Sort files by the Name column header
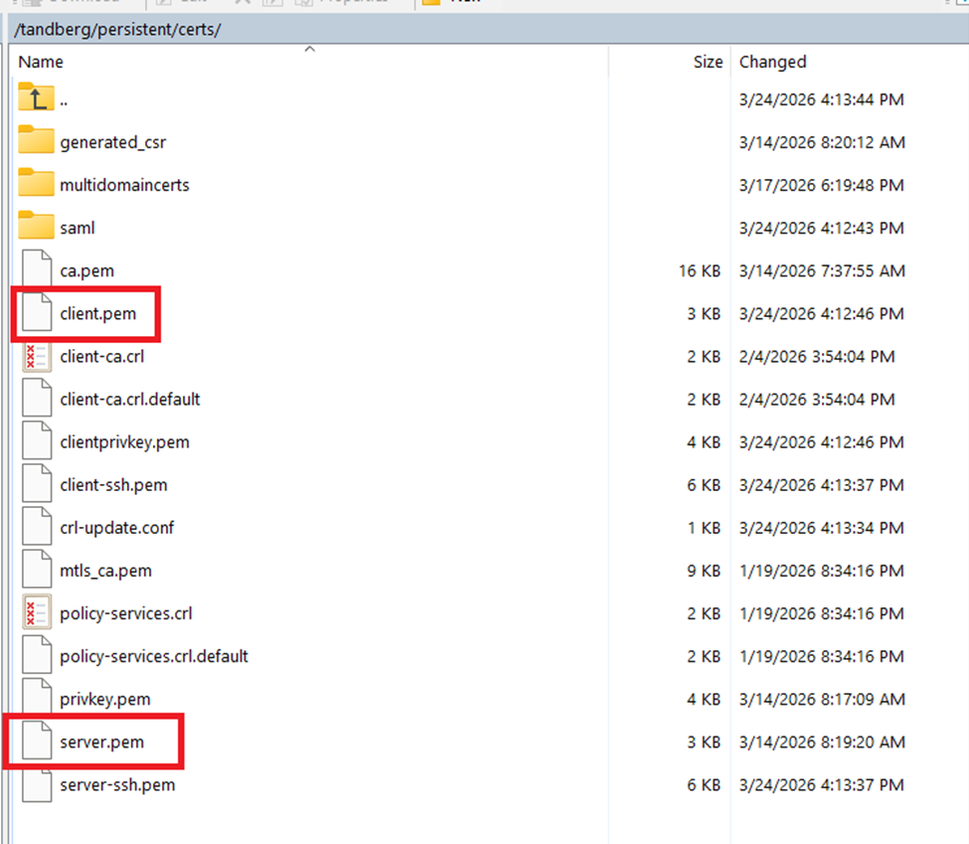 [x=41, y=62]
